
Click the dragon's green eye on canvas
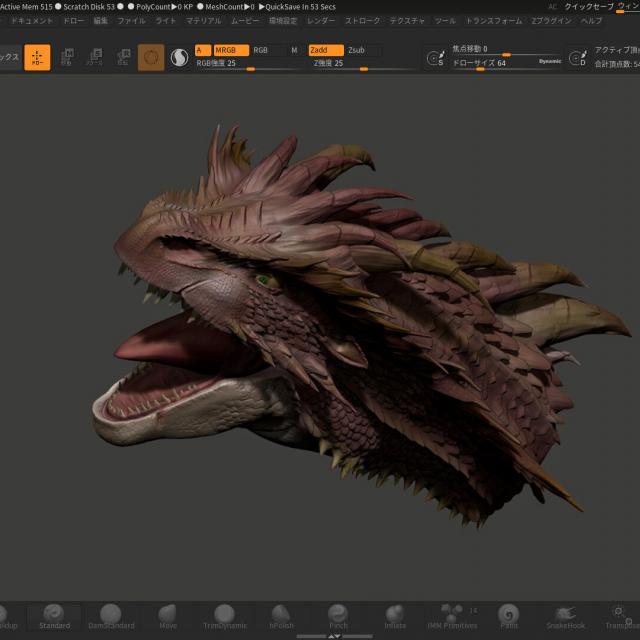pos(263,281)
